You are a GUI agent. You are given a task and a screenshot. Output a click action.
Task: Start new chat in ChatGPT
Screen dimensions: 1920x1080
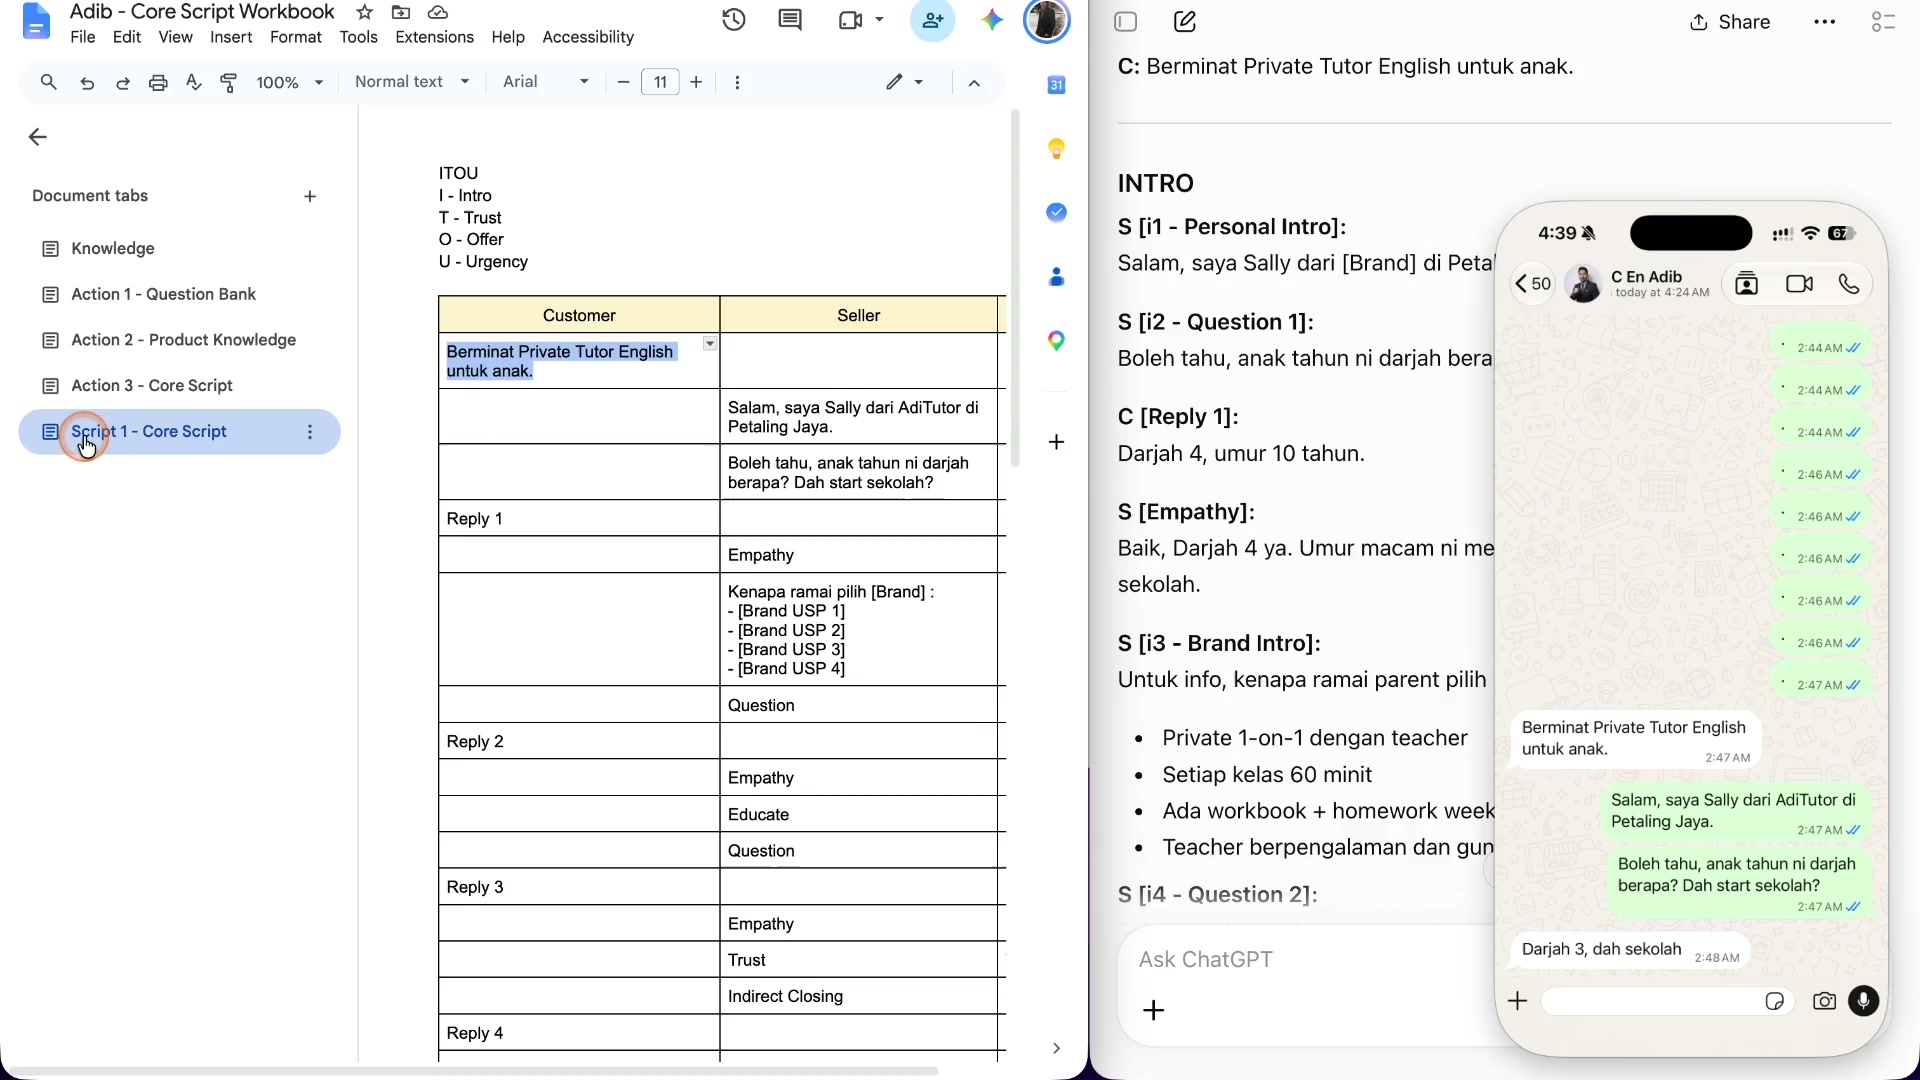tap(1185, 22)
